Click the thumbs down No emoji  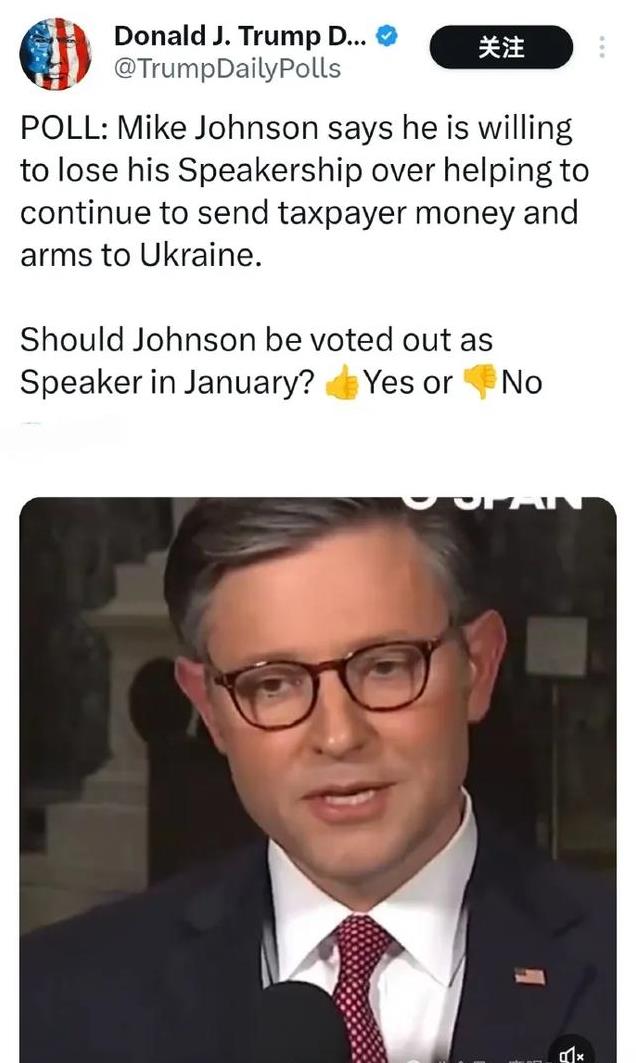(479, 383)
